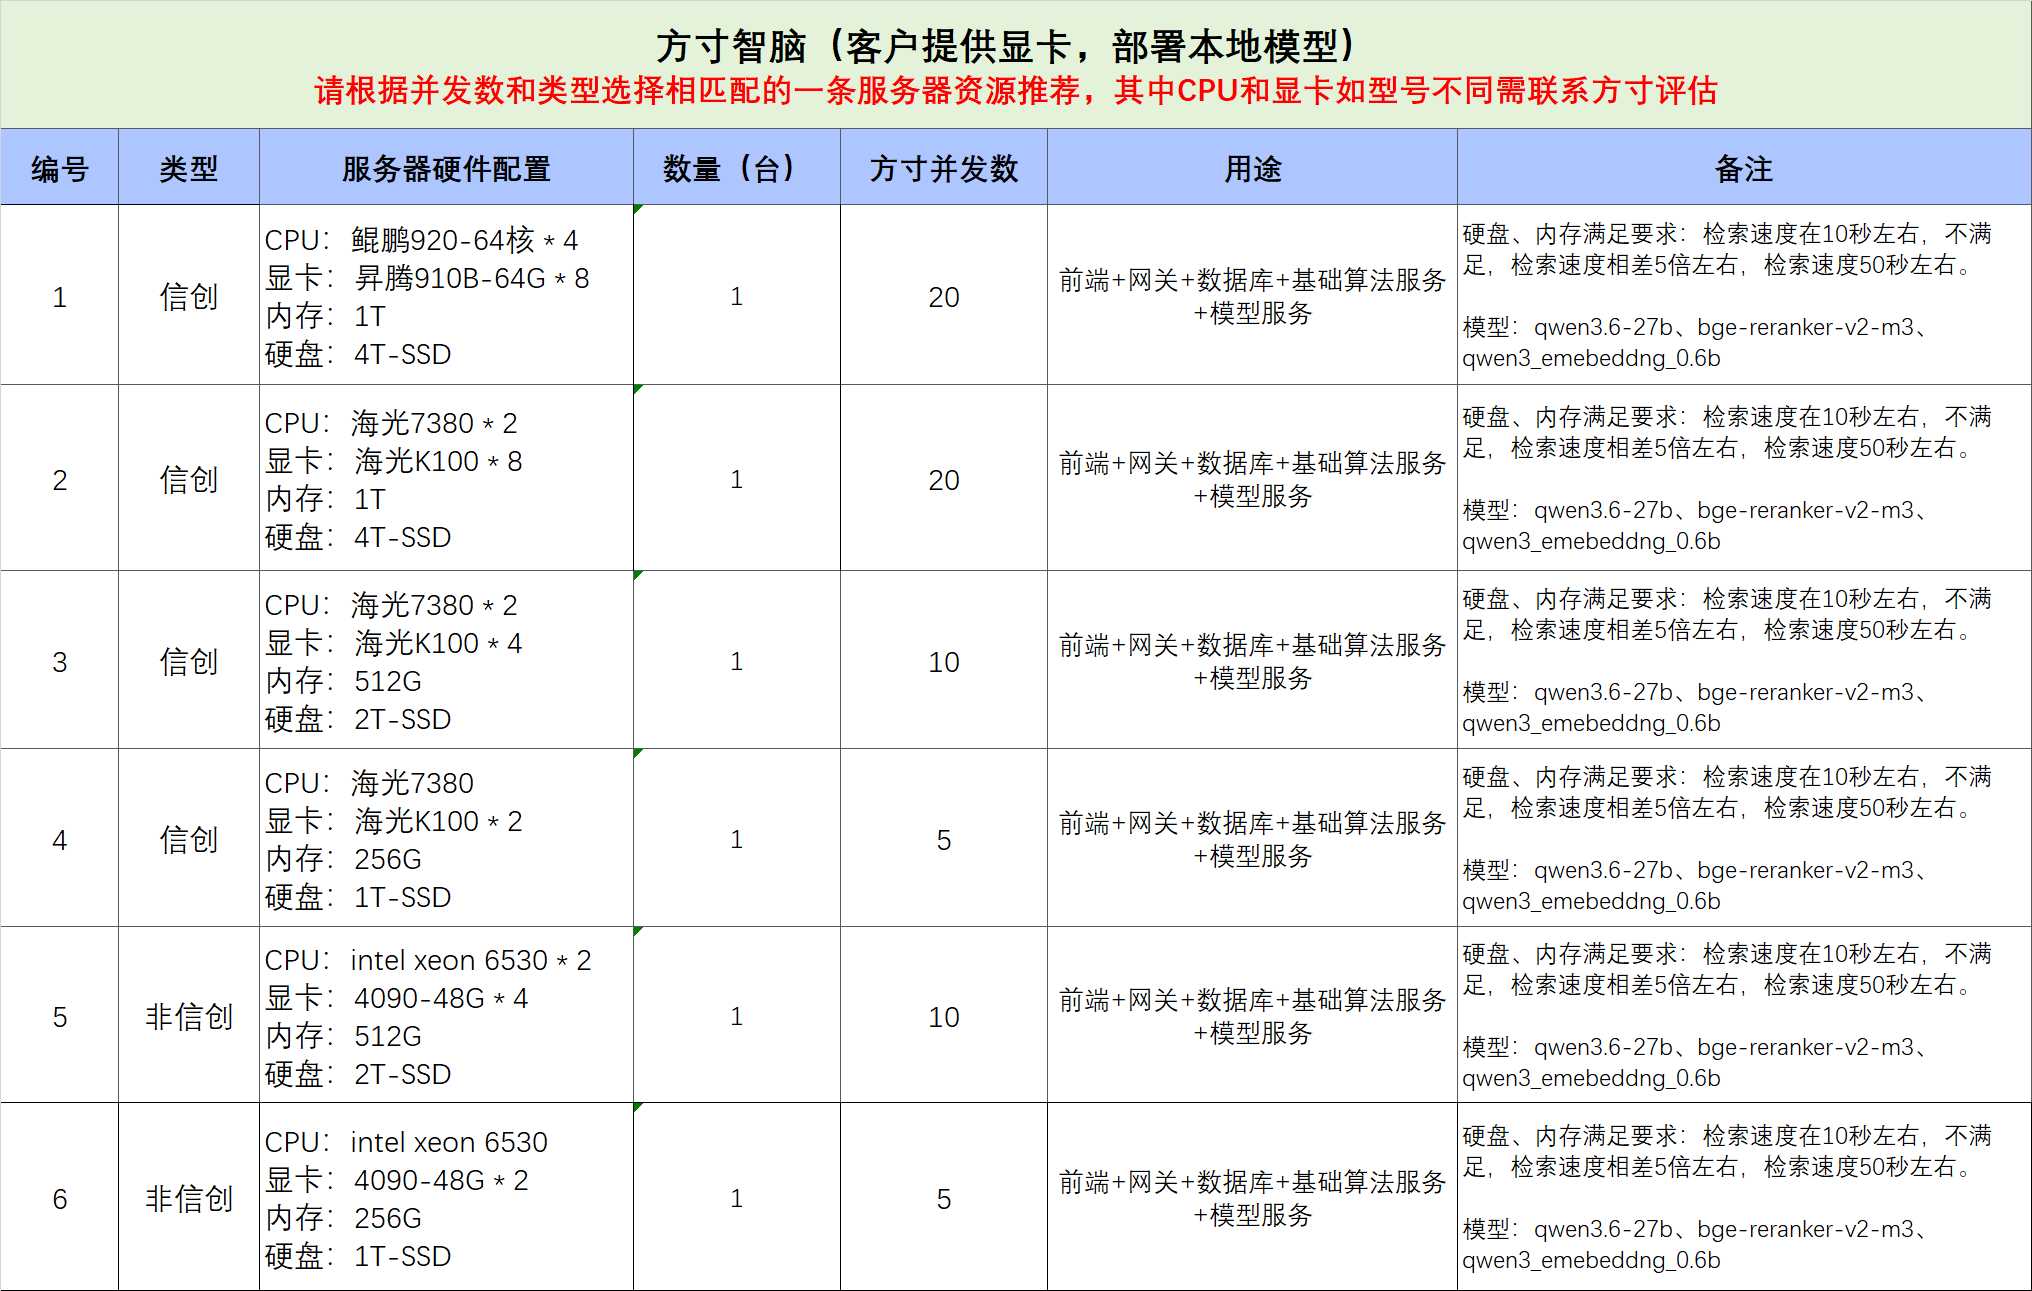Click the 备注 cell in row 2

pyautogui.click(x=1744, y=479)
